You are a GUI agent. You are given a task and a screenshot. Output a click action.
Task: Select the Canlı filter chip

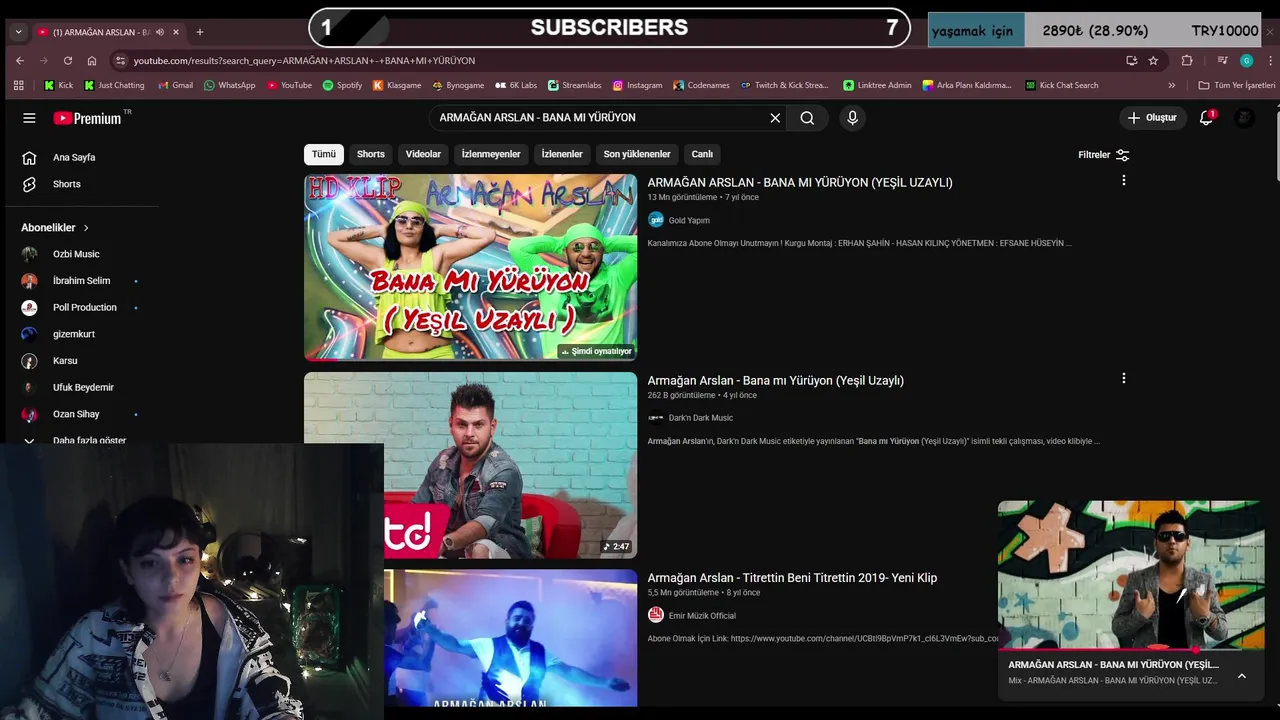702,154
